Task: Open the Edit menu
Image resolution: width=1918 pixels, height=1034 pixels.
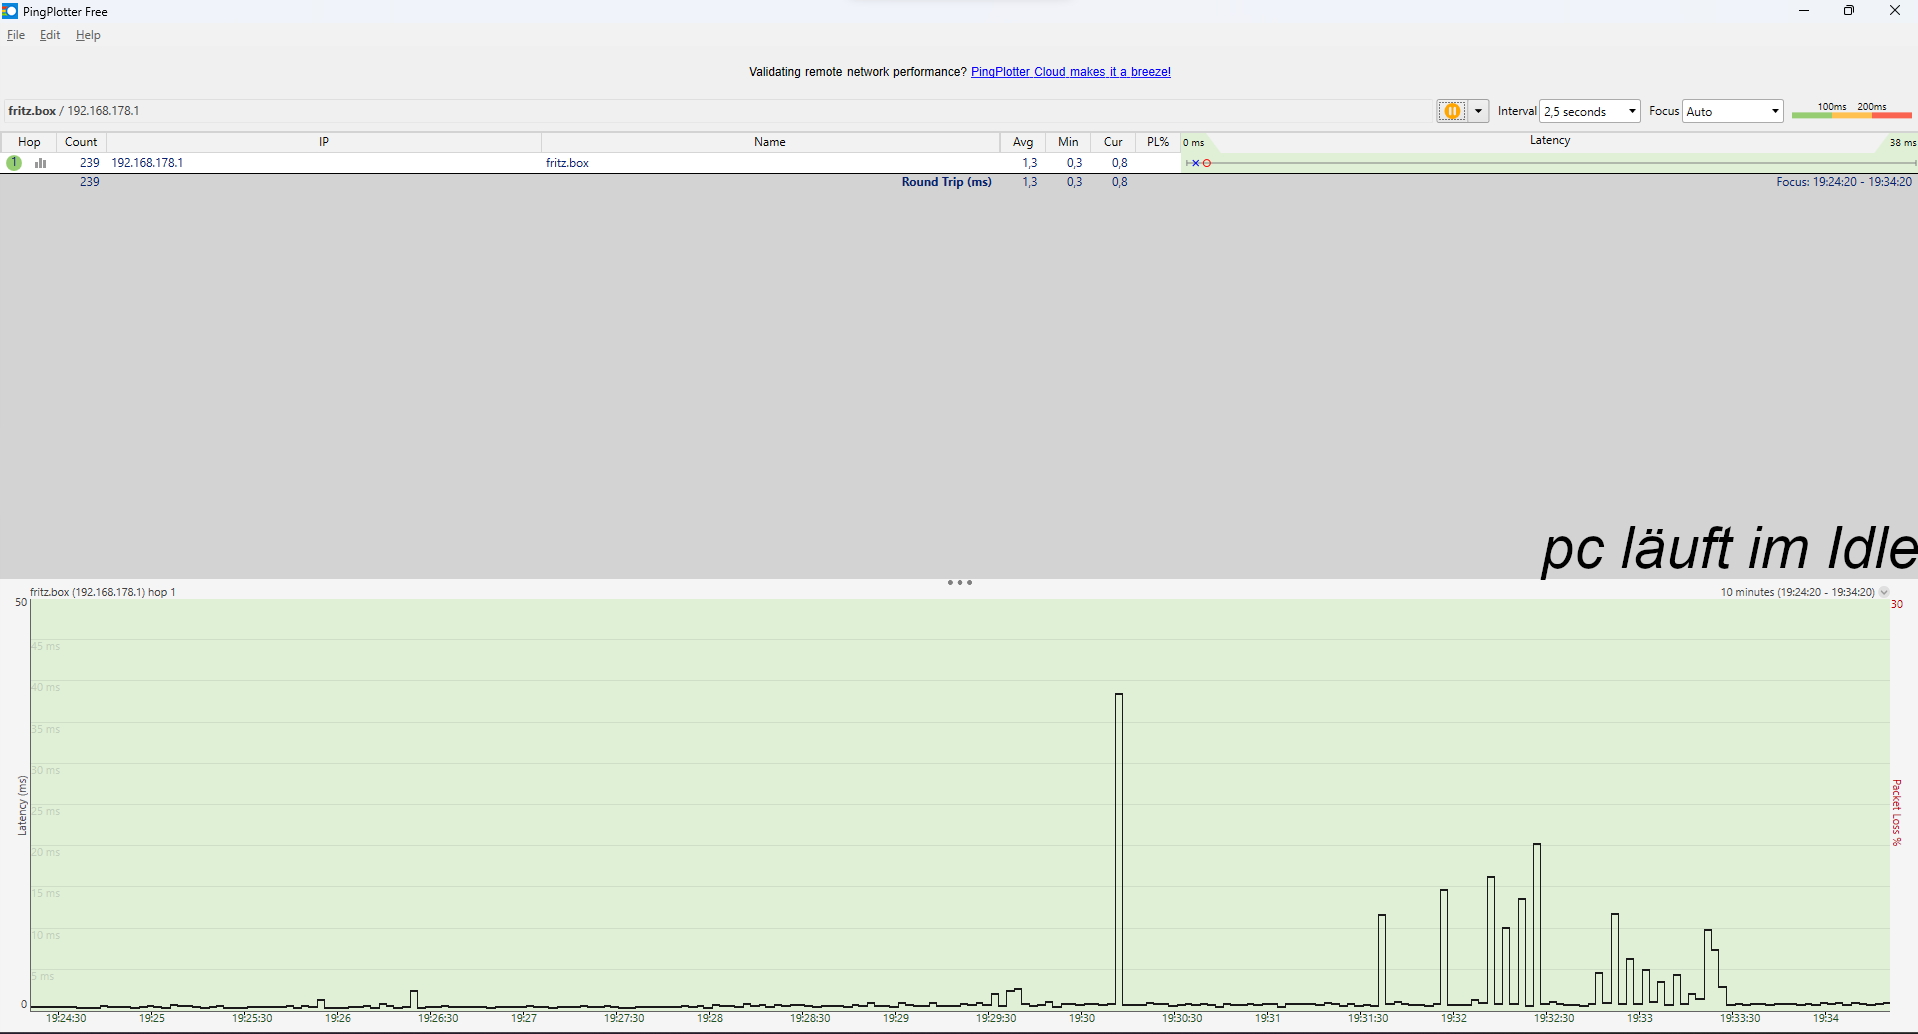Action: pos(50,35)
